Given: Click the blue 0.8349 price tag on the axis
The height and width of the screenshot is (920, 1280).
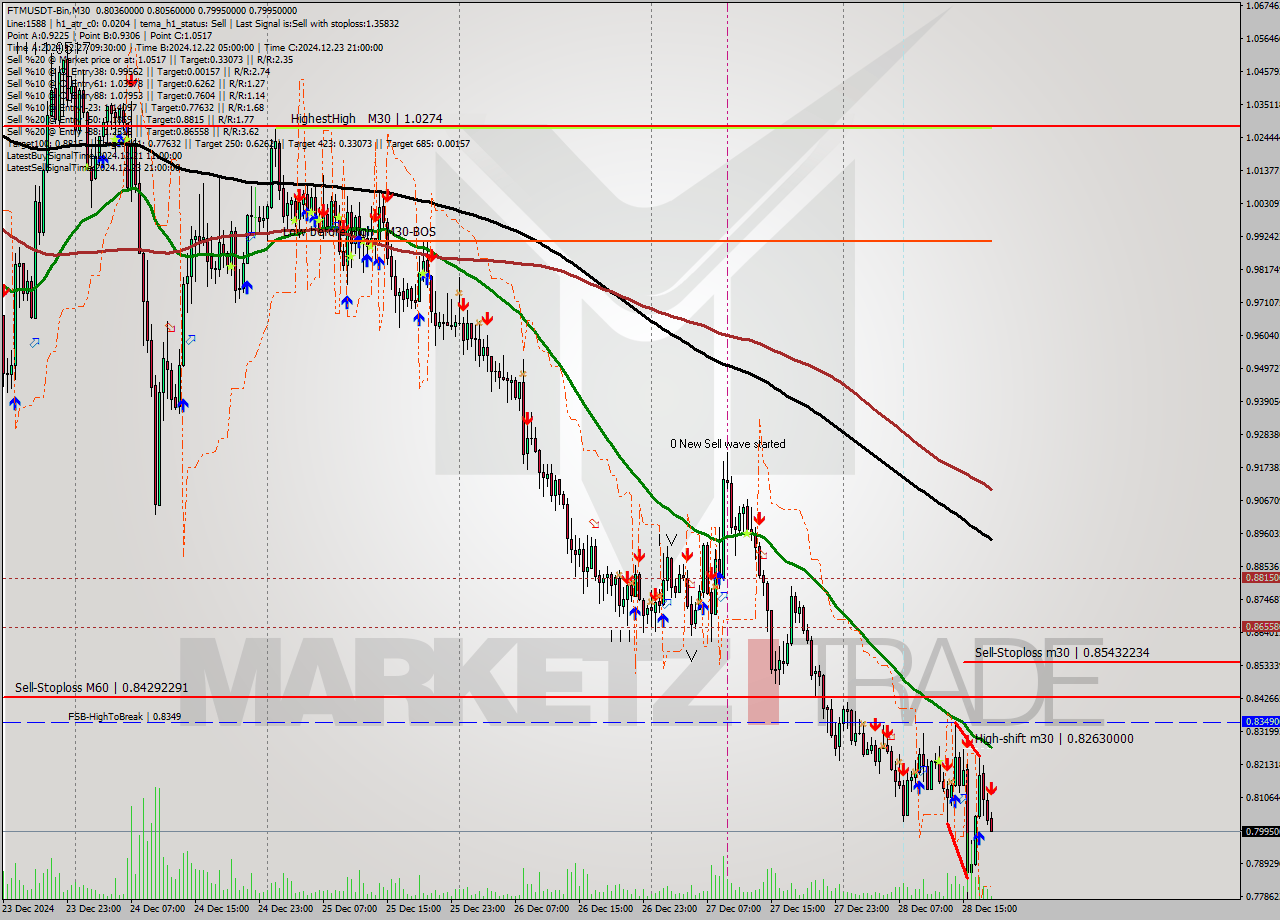Looking at the screenshot, I should (x=1260, y=721).
